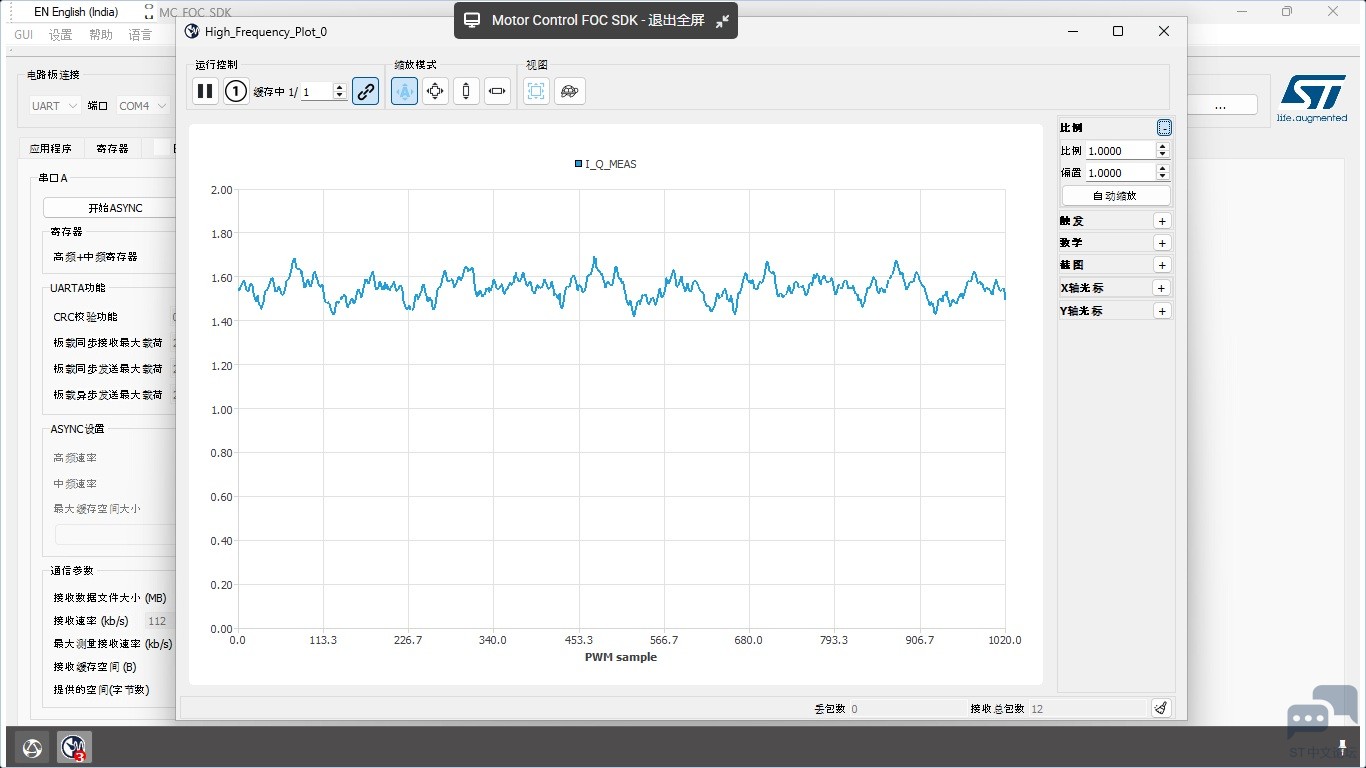Switch to the 寄存器 tab
1366x768 pixels.
pyautogui.click(x=112, y=148)
